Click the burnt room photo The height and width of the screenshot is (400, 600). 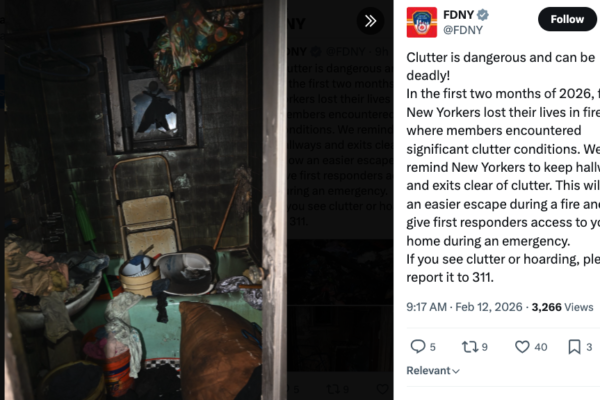(145, 200)
